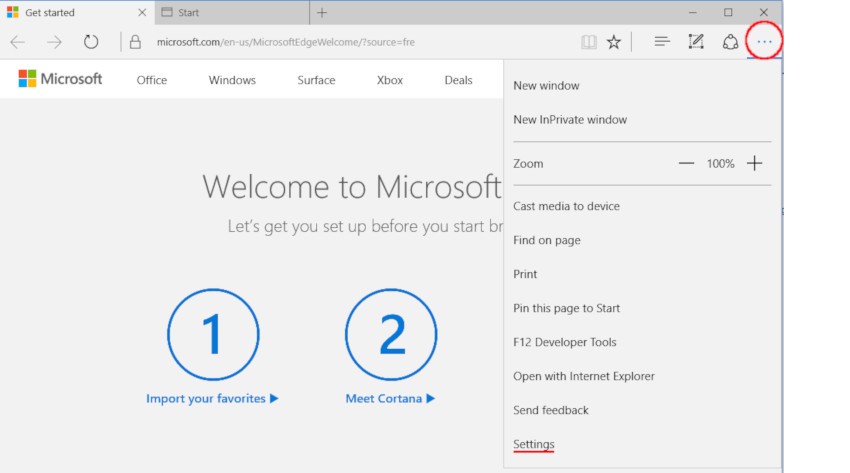
Task: Click the 100% zoom value
Action: pyautogui.click(x=720, y=164)
